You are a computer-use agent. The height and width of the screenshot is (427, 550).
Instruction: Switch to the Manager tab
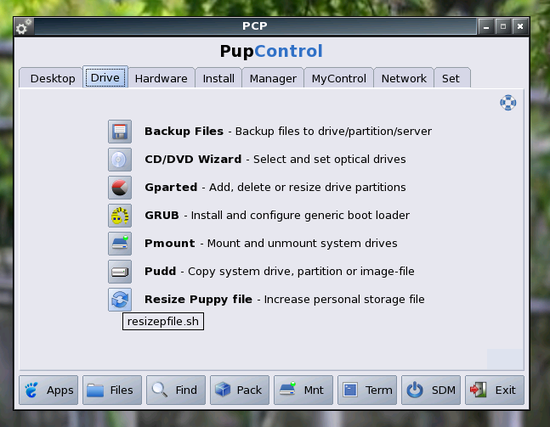coord(273,78)
